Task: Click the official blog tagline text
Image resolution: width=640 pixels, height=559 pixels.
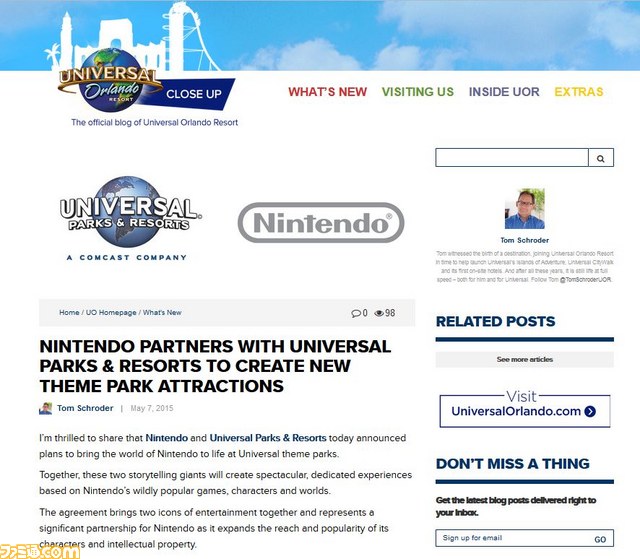Action: click(x=154, y=122)
